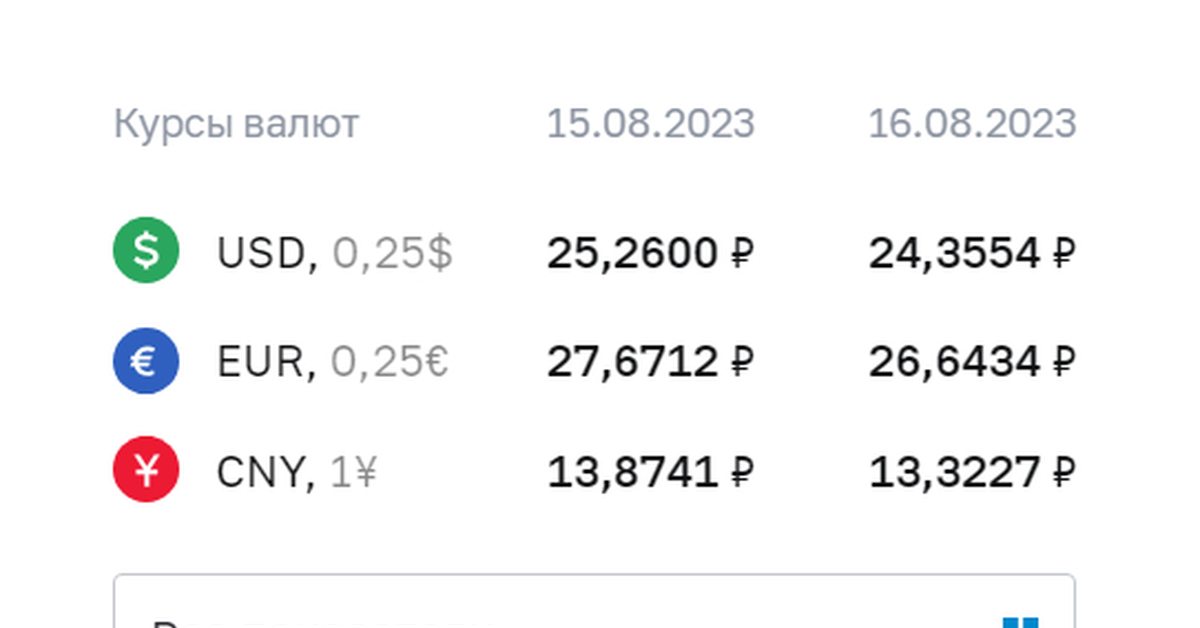The image size is (1200, 628).
Task: Click the ruble sign after 13,3227
Action: click(x=1063, y=472)
